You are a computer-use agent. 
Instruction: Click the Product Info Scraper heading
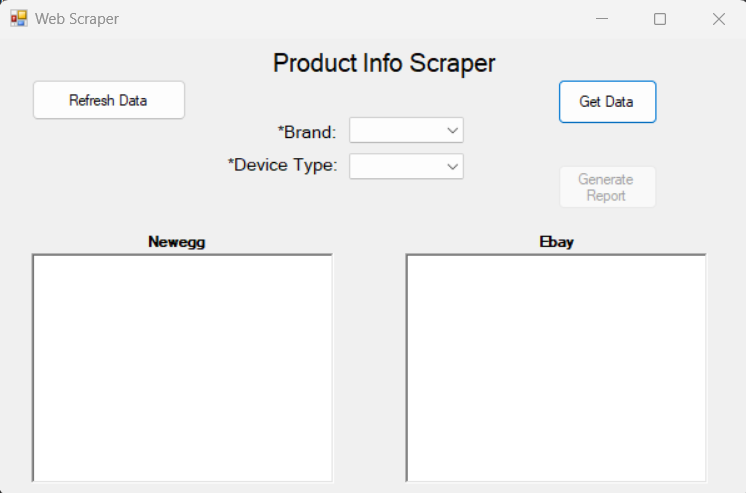tap(384, 63)
